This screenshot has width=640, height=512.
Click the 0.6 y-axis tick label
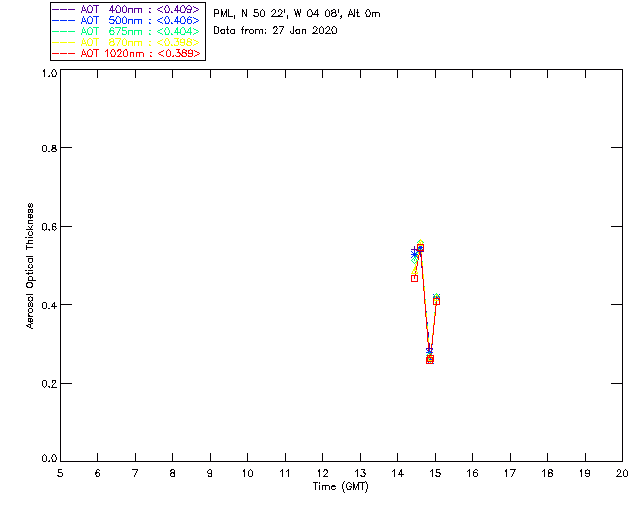pos(49,227)
